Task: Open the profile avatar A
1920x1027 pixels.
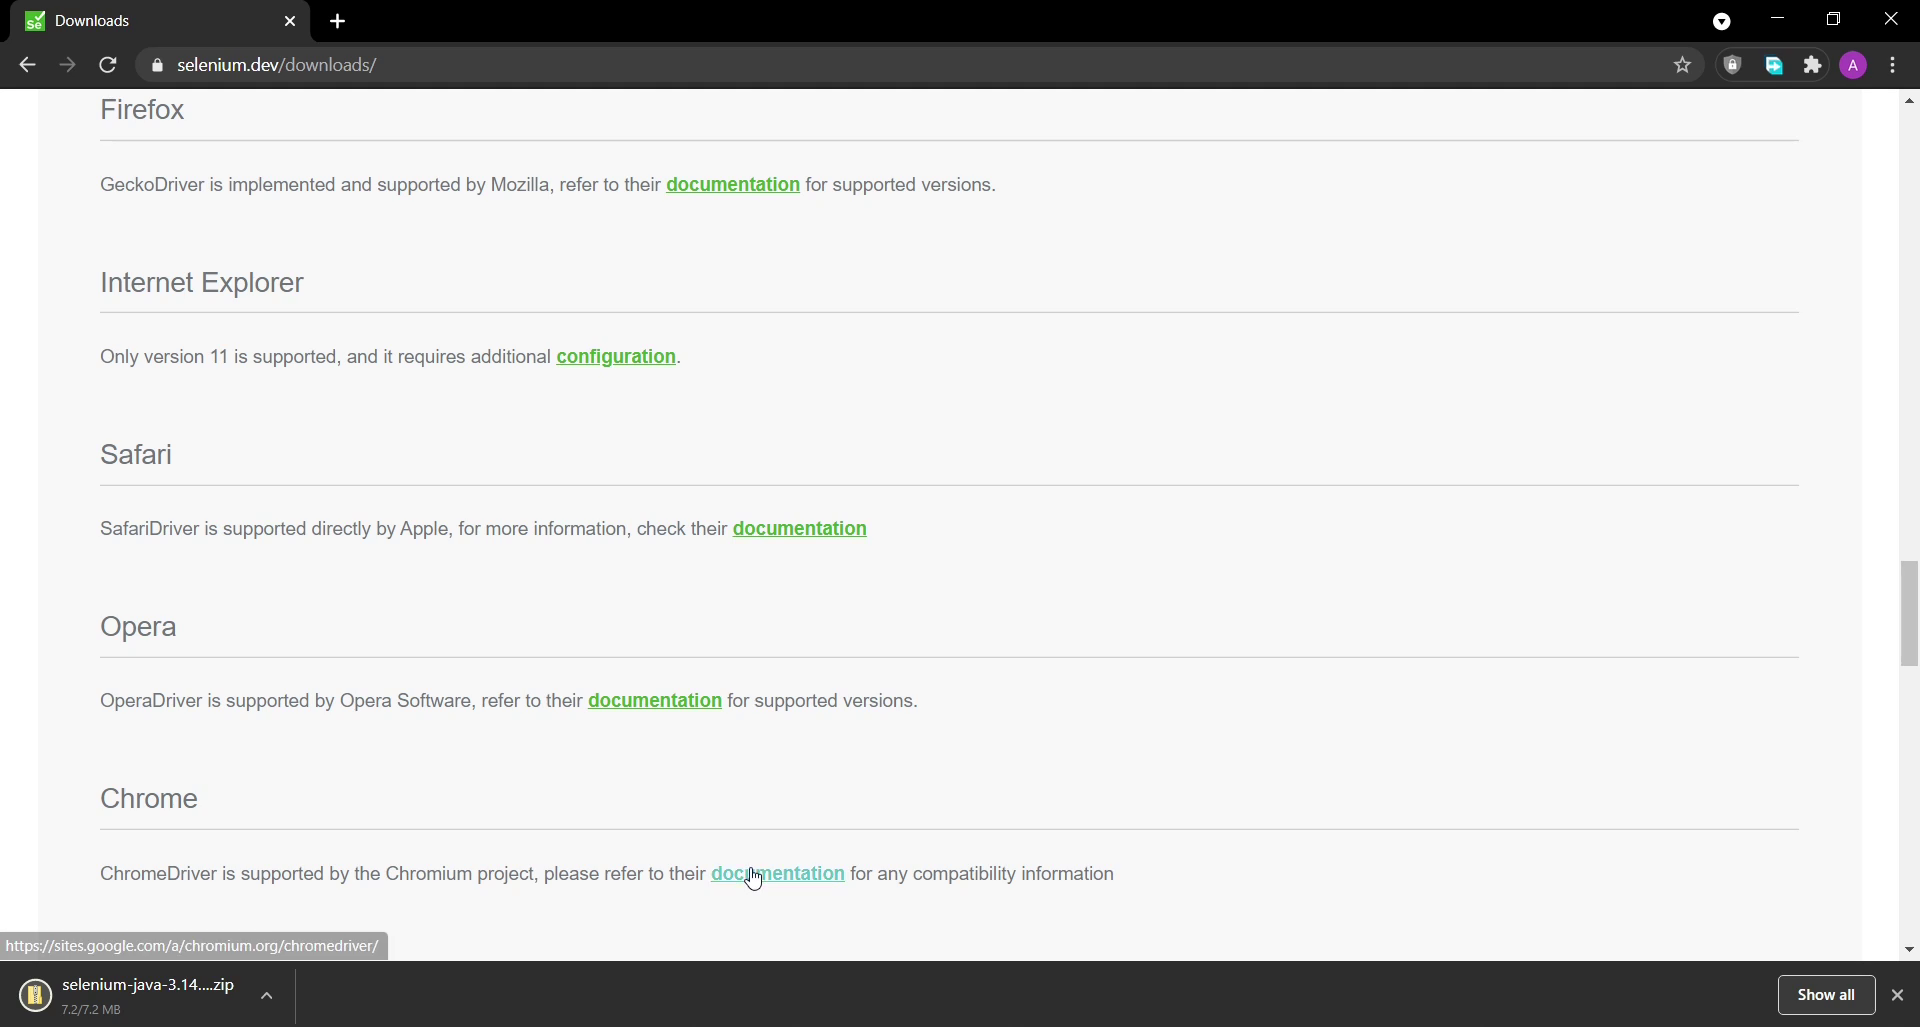Action: tap(1853, 65)
